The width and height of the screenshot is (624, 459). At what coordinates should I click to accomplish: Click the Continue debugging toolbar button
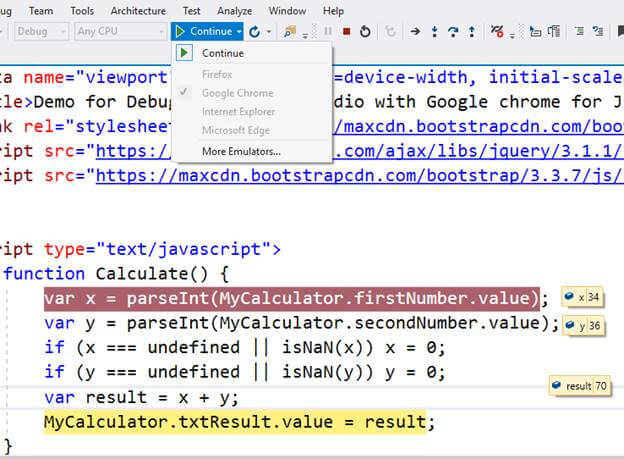(204, 31)
